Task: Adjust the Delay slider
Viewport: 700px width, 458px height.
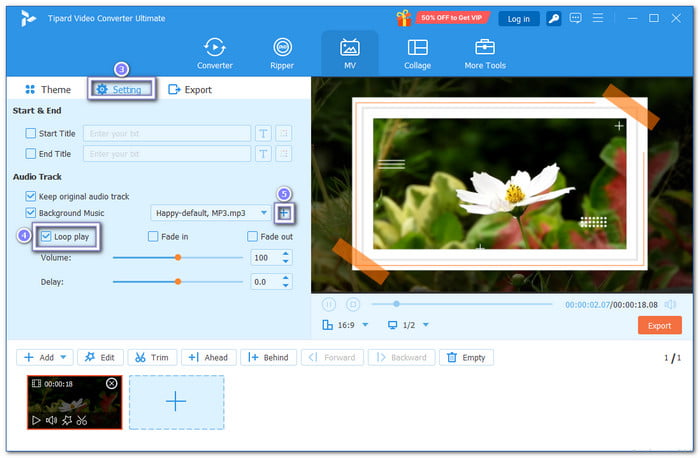Action: (178, 282)
